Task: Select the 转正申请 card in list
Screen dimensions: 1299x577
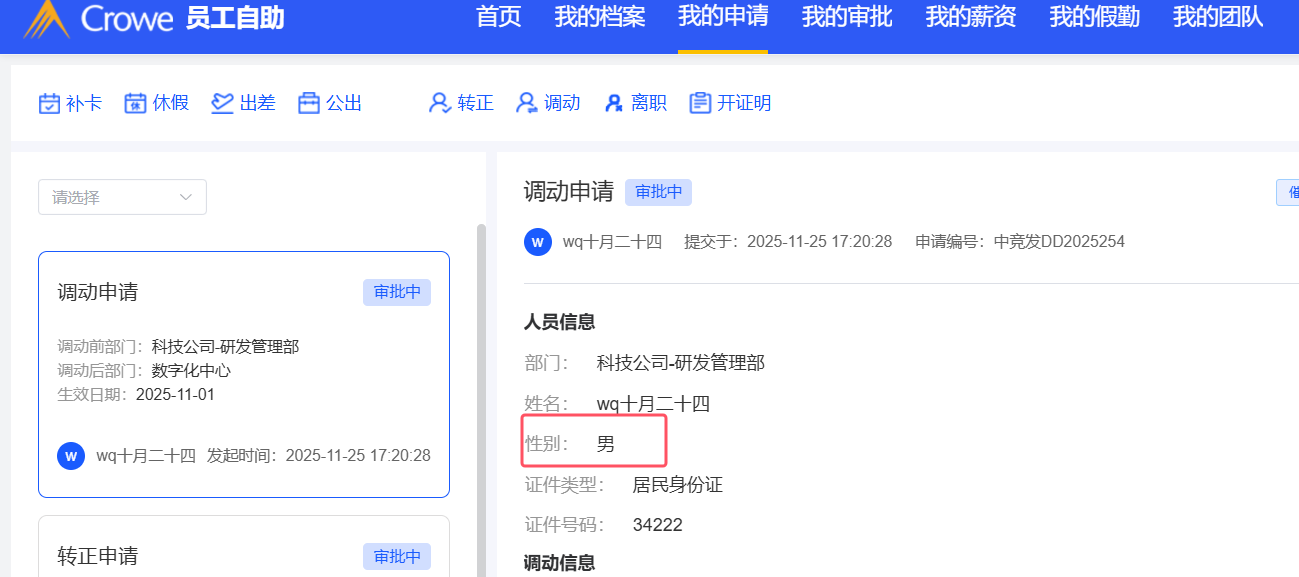Action: coord(244,546)
